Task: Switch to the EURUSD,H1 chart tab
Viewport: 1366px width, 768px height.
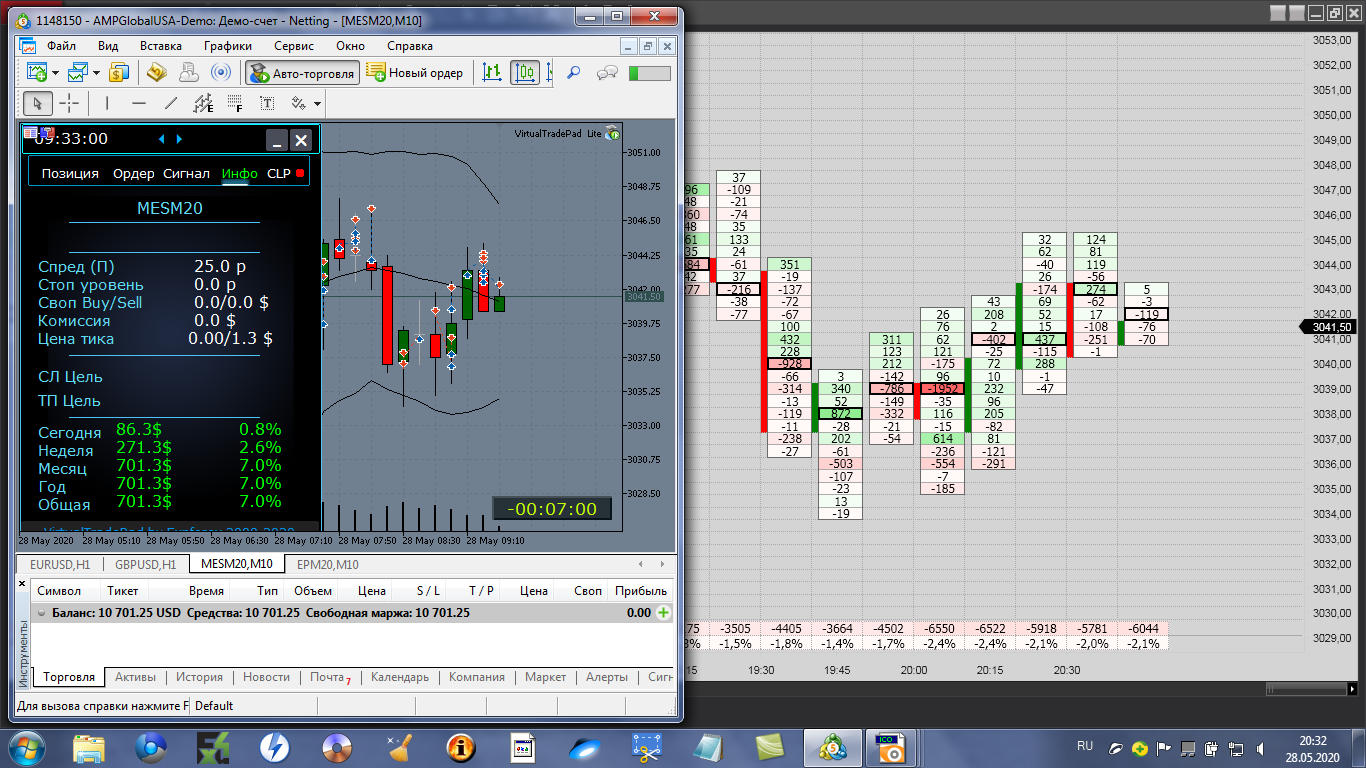Action: [x=61, y=564]
